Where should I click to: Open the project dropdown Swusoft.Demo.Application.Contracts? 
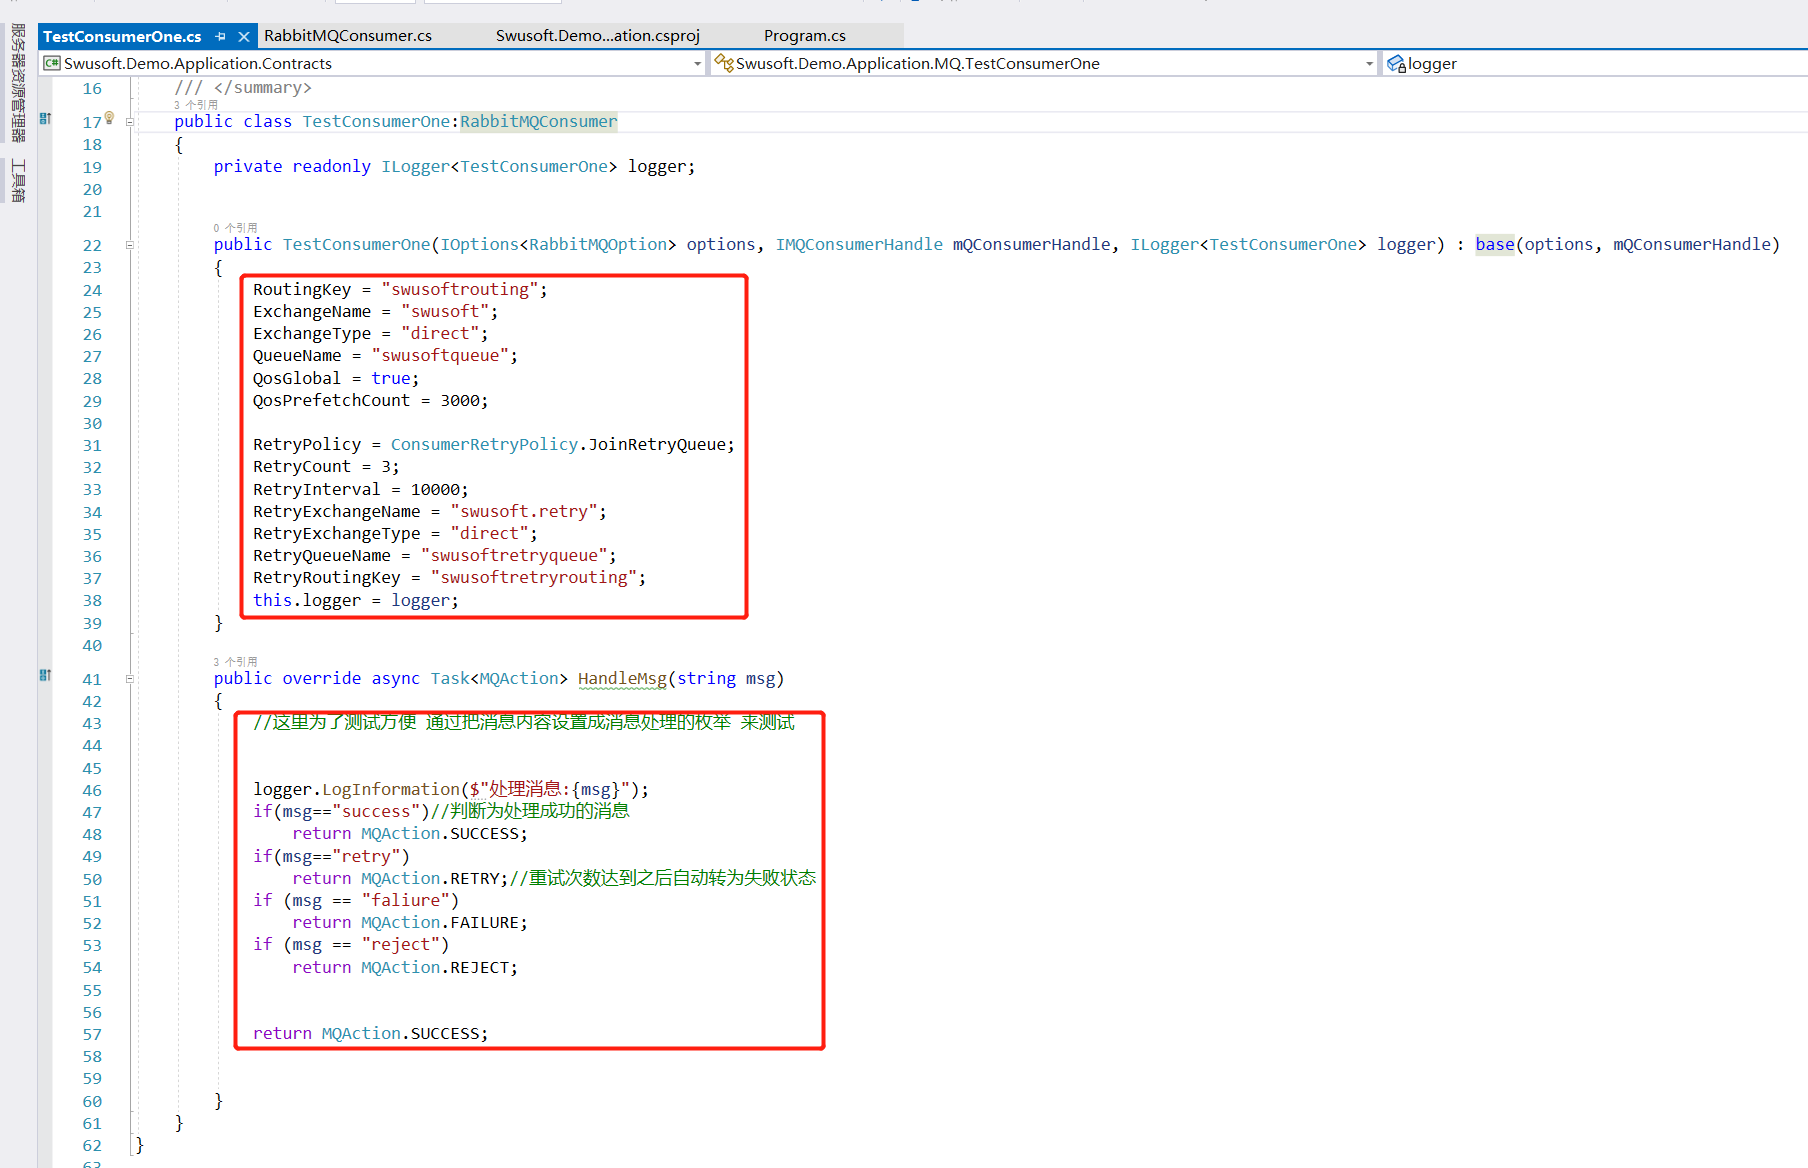coord(373,63)
